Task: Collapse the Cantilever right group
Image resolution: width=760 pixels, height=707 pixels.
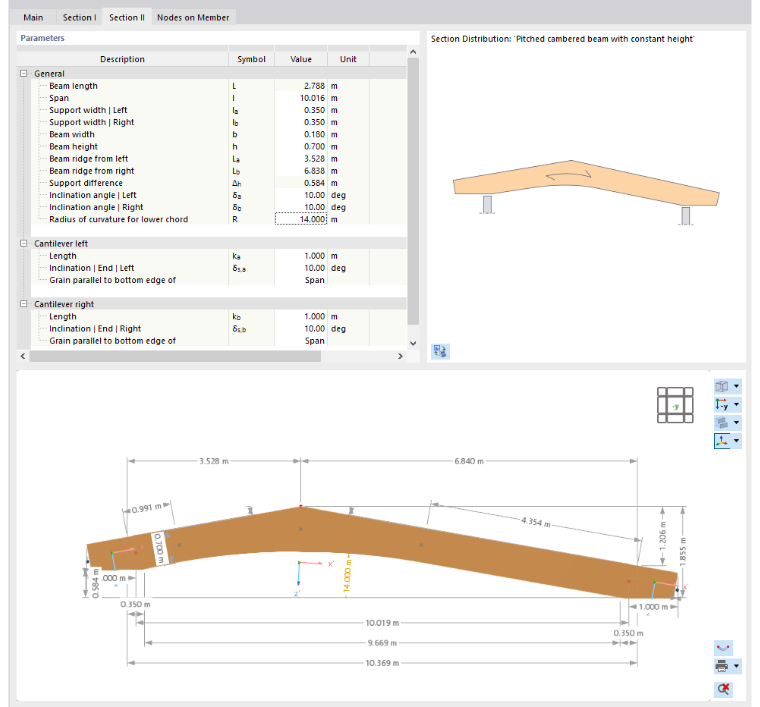Action: click(23, 304)
